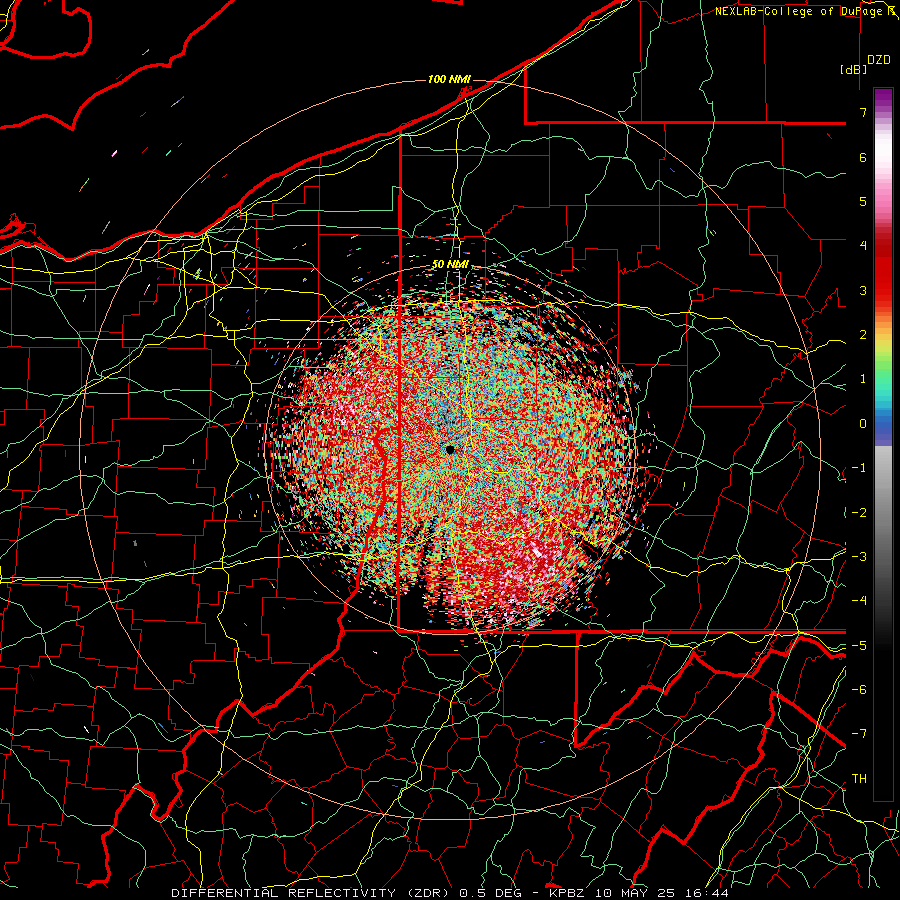Click the 3 value on the color scale
Image resolution: width=900 pixels, height=900 pixels.
tap(863, 290)
